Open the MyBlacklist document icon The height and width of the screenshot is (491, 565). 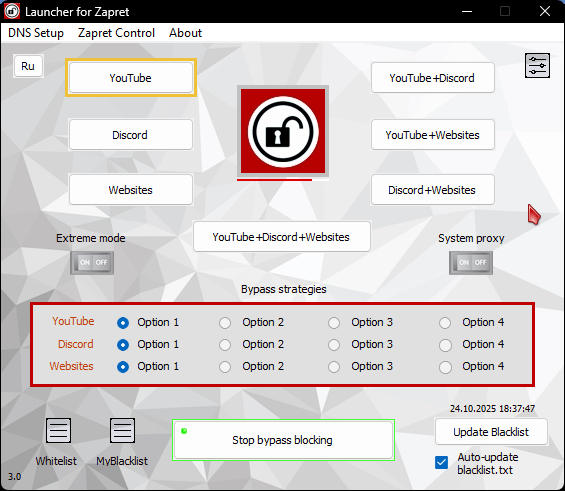pos(123,430)
